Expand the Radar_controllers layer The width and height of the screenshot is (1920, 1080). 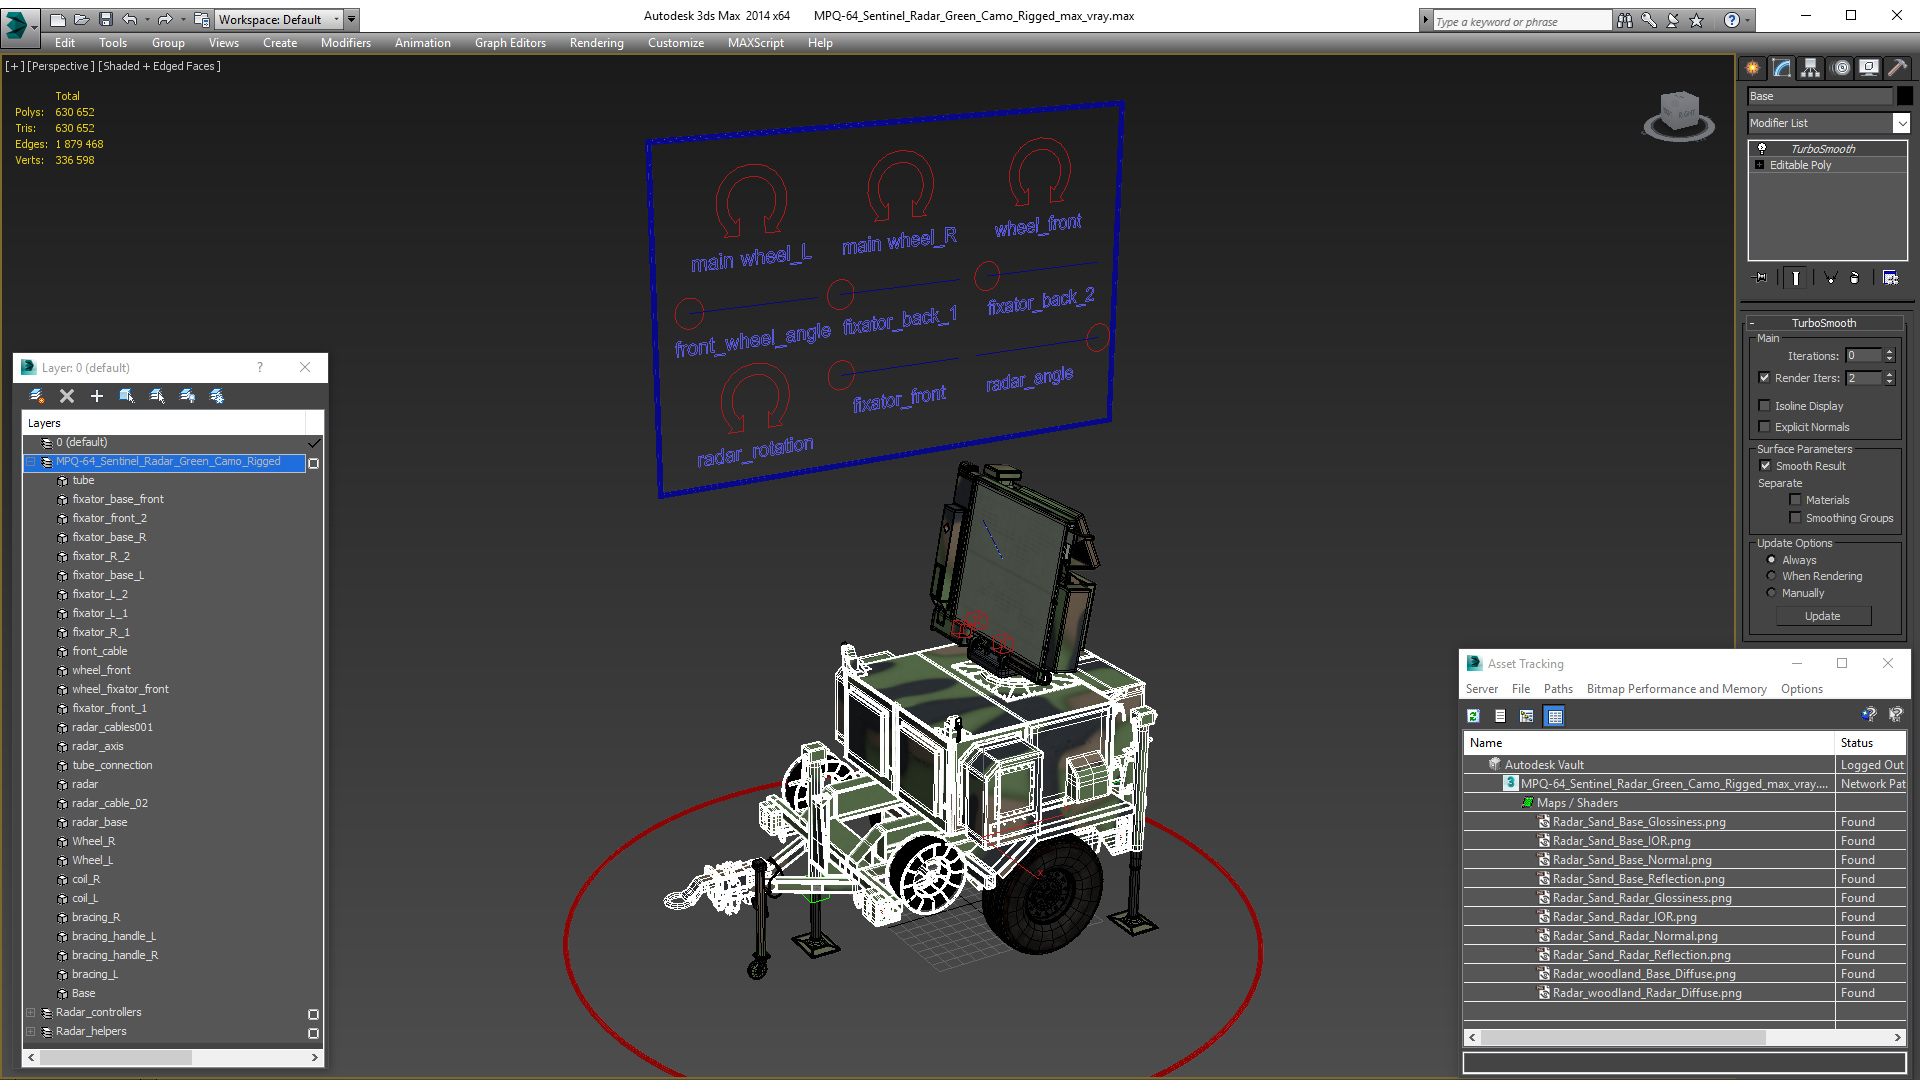[31, 1013]
